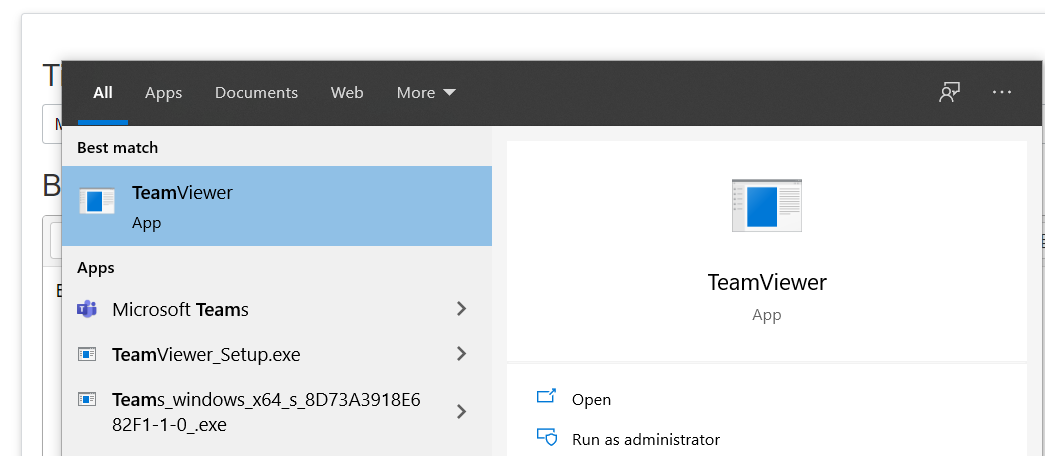Open the three-dot options menu
Viewport: 1045px width, 456px height.
[x=1002, y=92]
